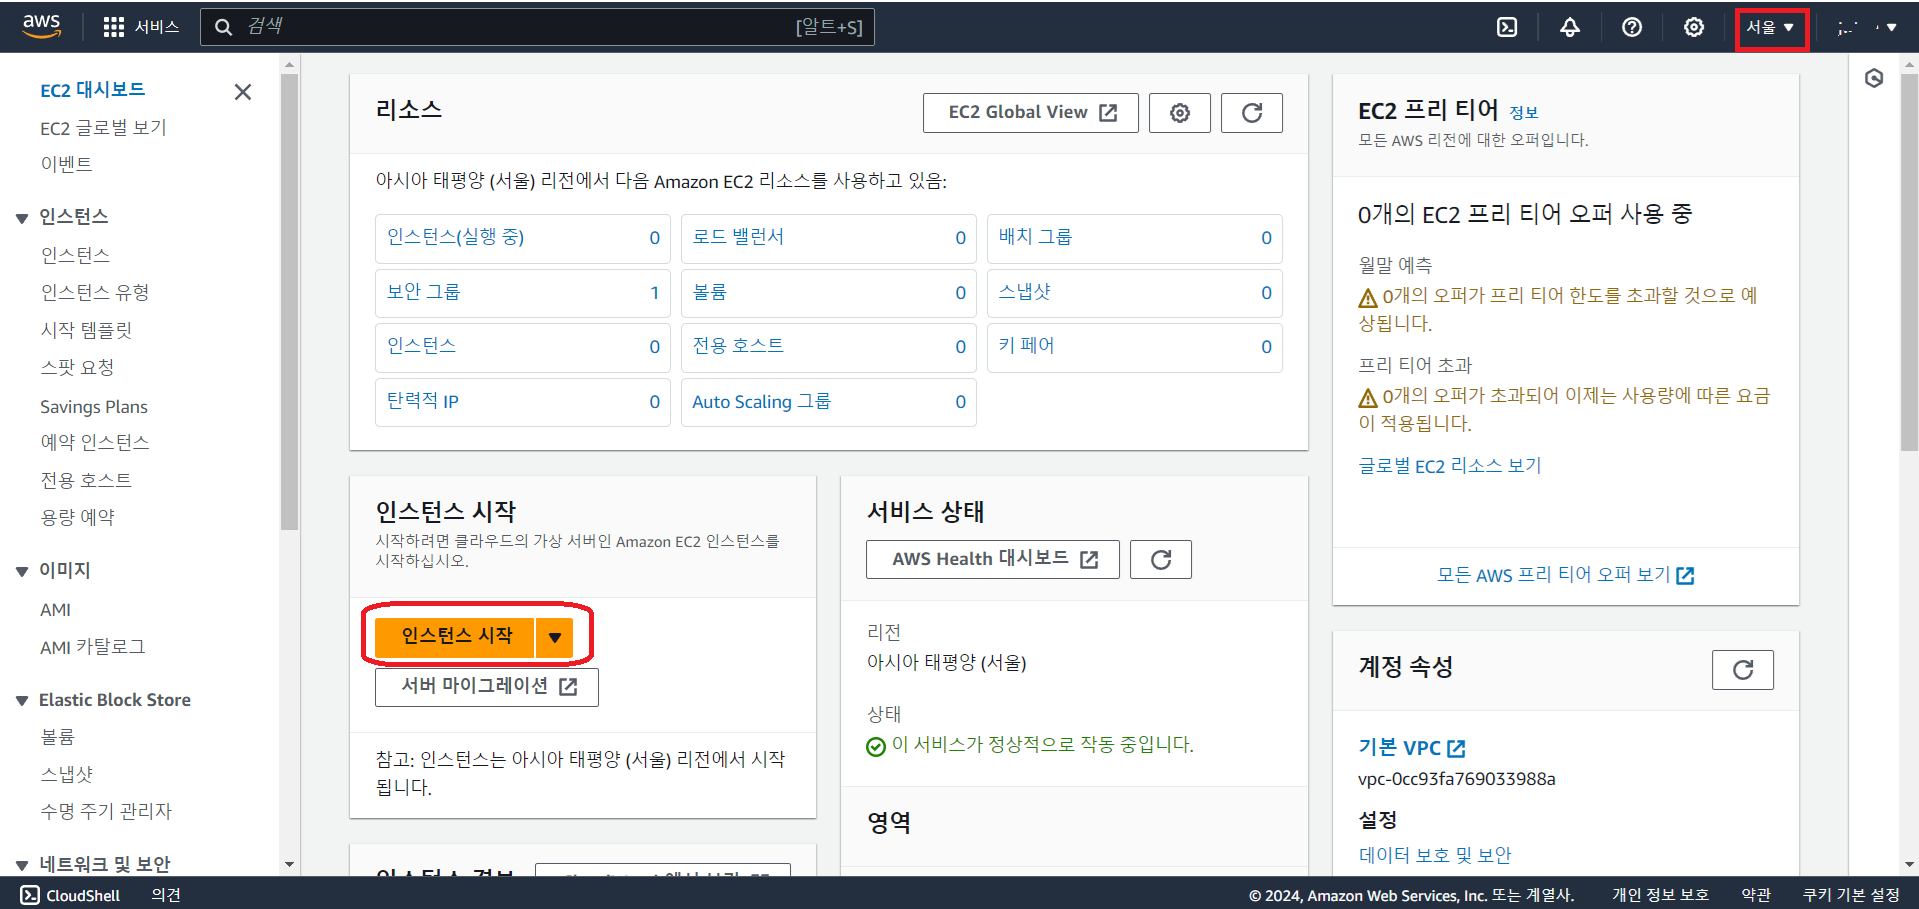Open 예약 인스턴스 in the sidebar

pyautogui.click(x=95, y=442)
